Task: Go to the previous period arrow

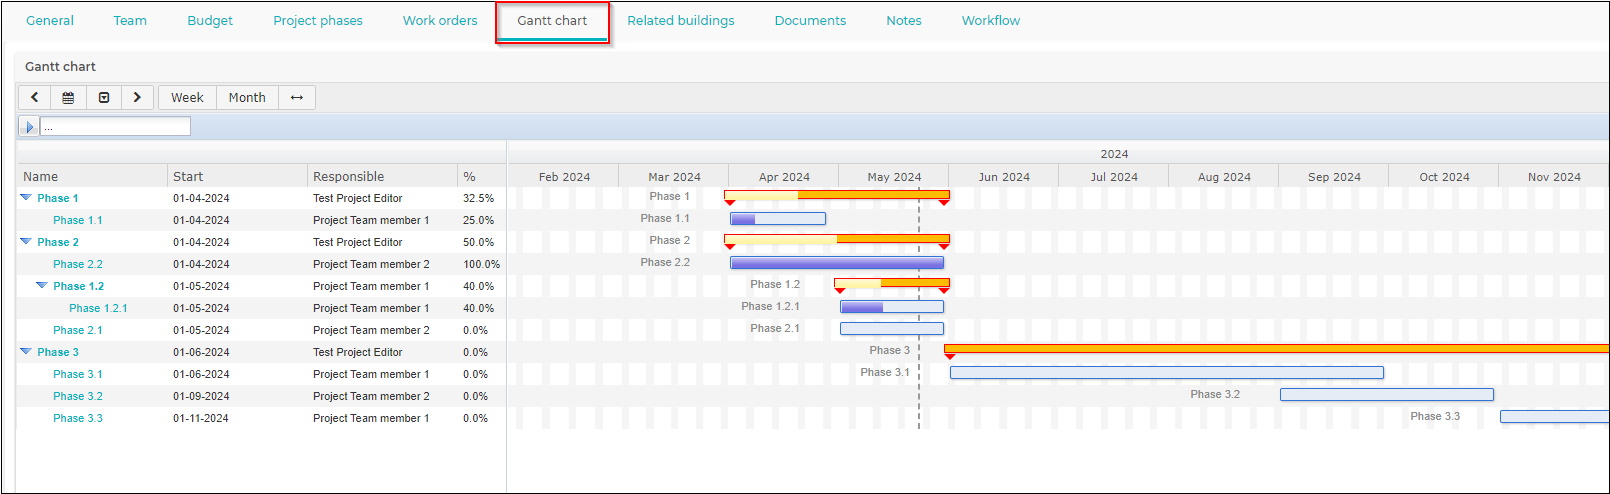Action: coord(35,97)
